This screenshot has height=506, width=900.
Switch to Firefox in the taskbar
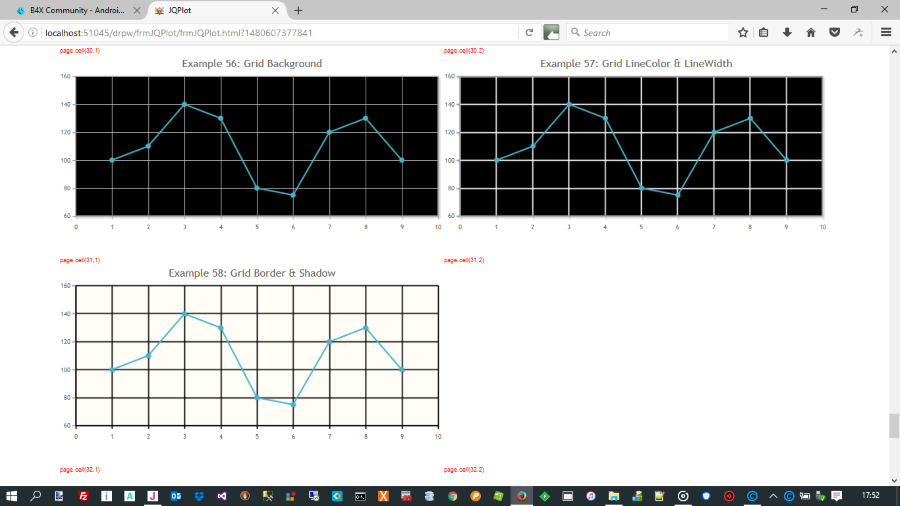(x=521, y=496)
